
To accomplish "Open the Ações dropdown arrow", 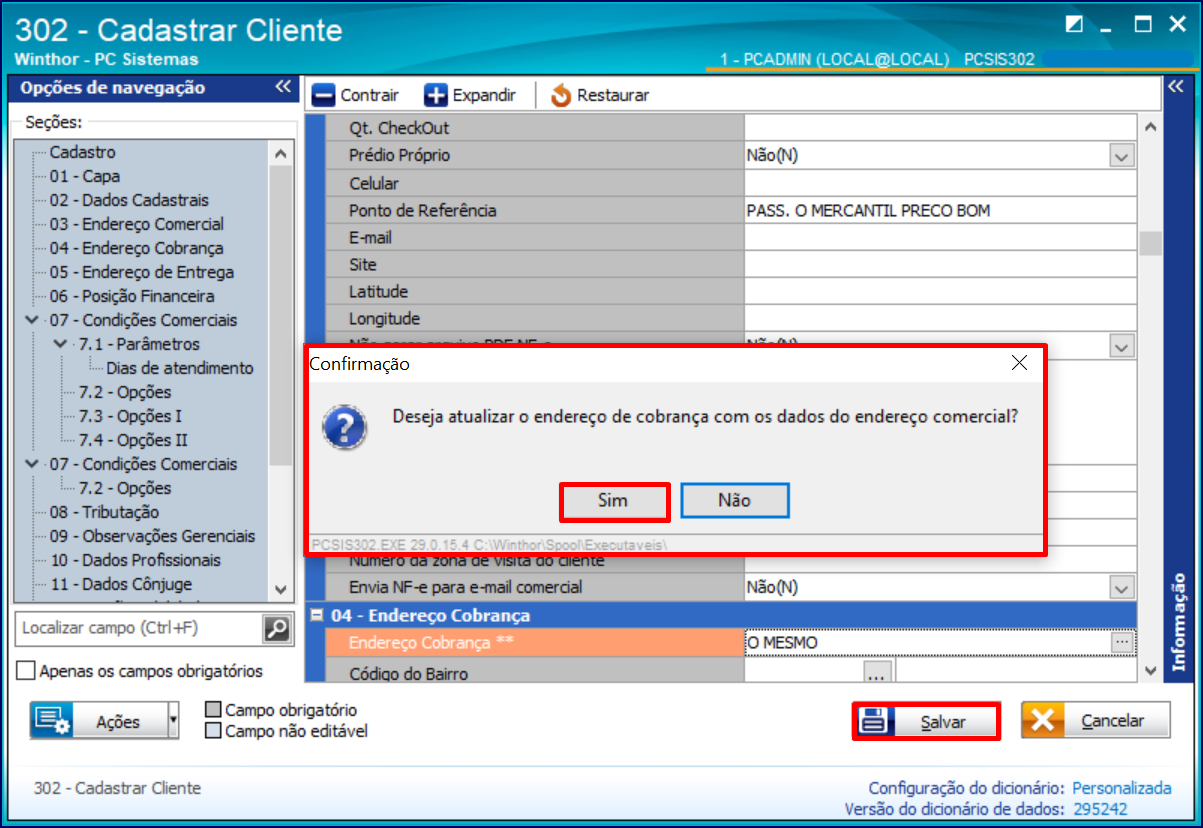I will [174, 721].
